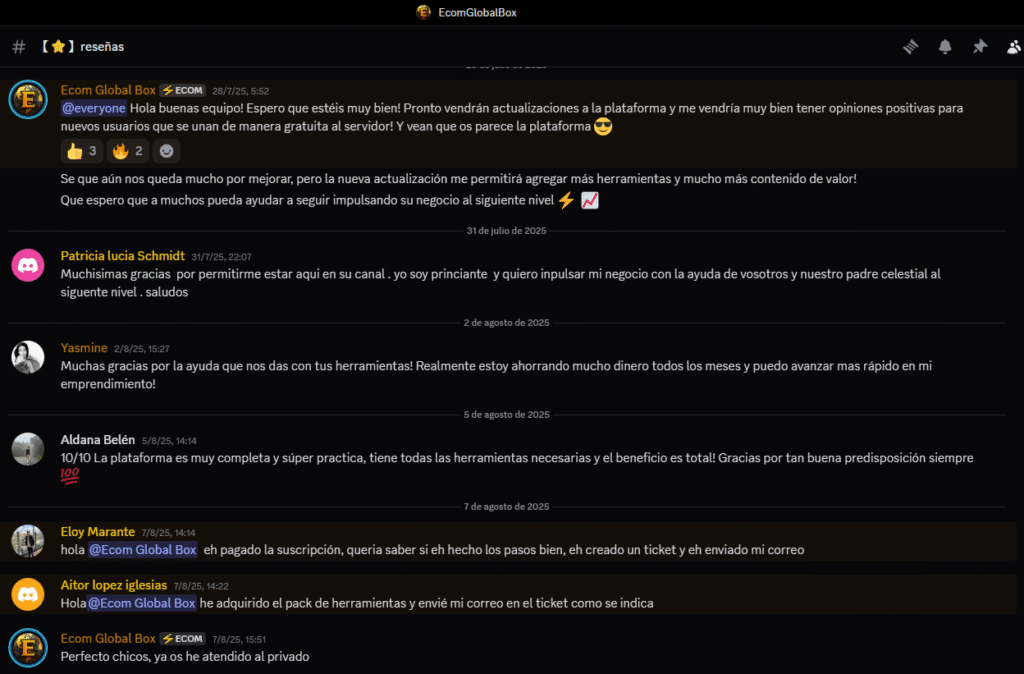This screenshot has height=674, width=1024.
Task: Open Yasmine's profile picture
Action: point(28,357)
